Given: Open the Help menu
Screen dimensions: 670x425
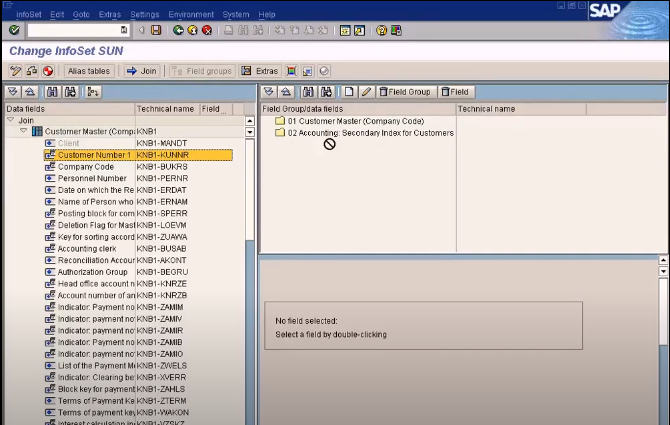Looking at the screenshot, I should pos(267,15).
